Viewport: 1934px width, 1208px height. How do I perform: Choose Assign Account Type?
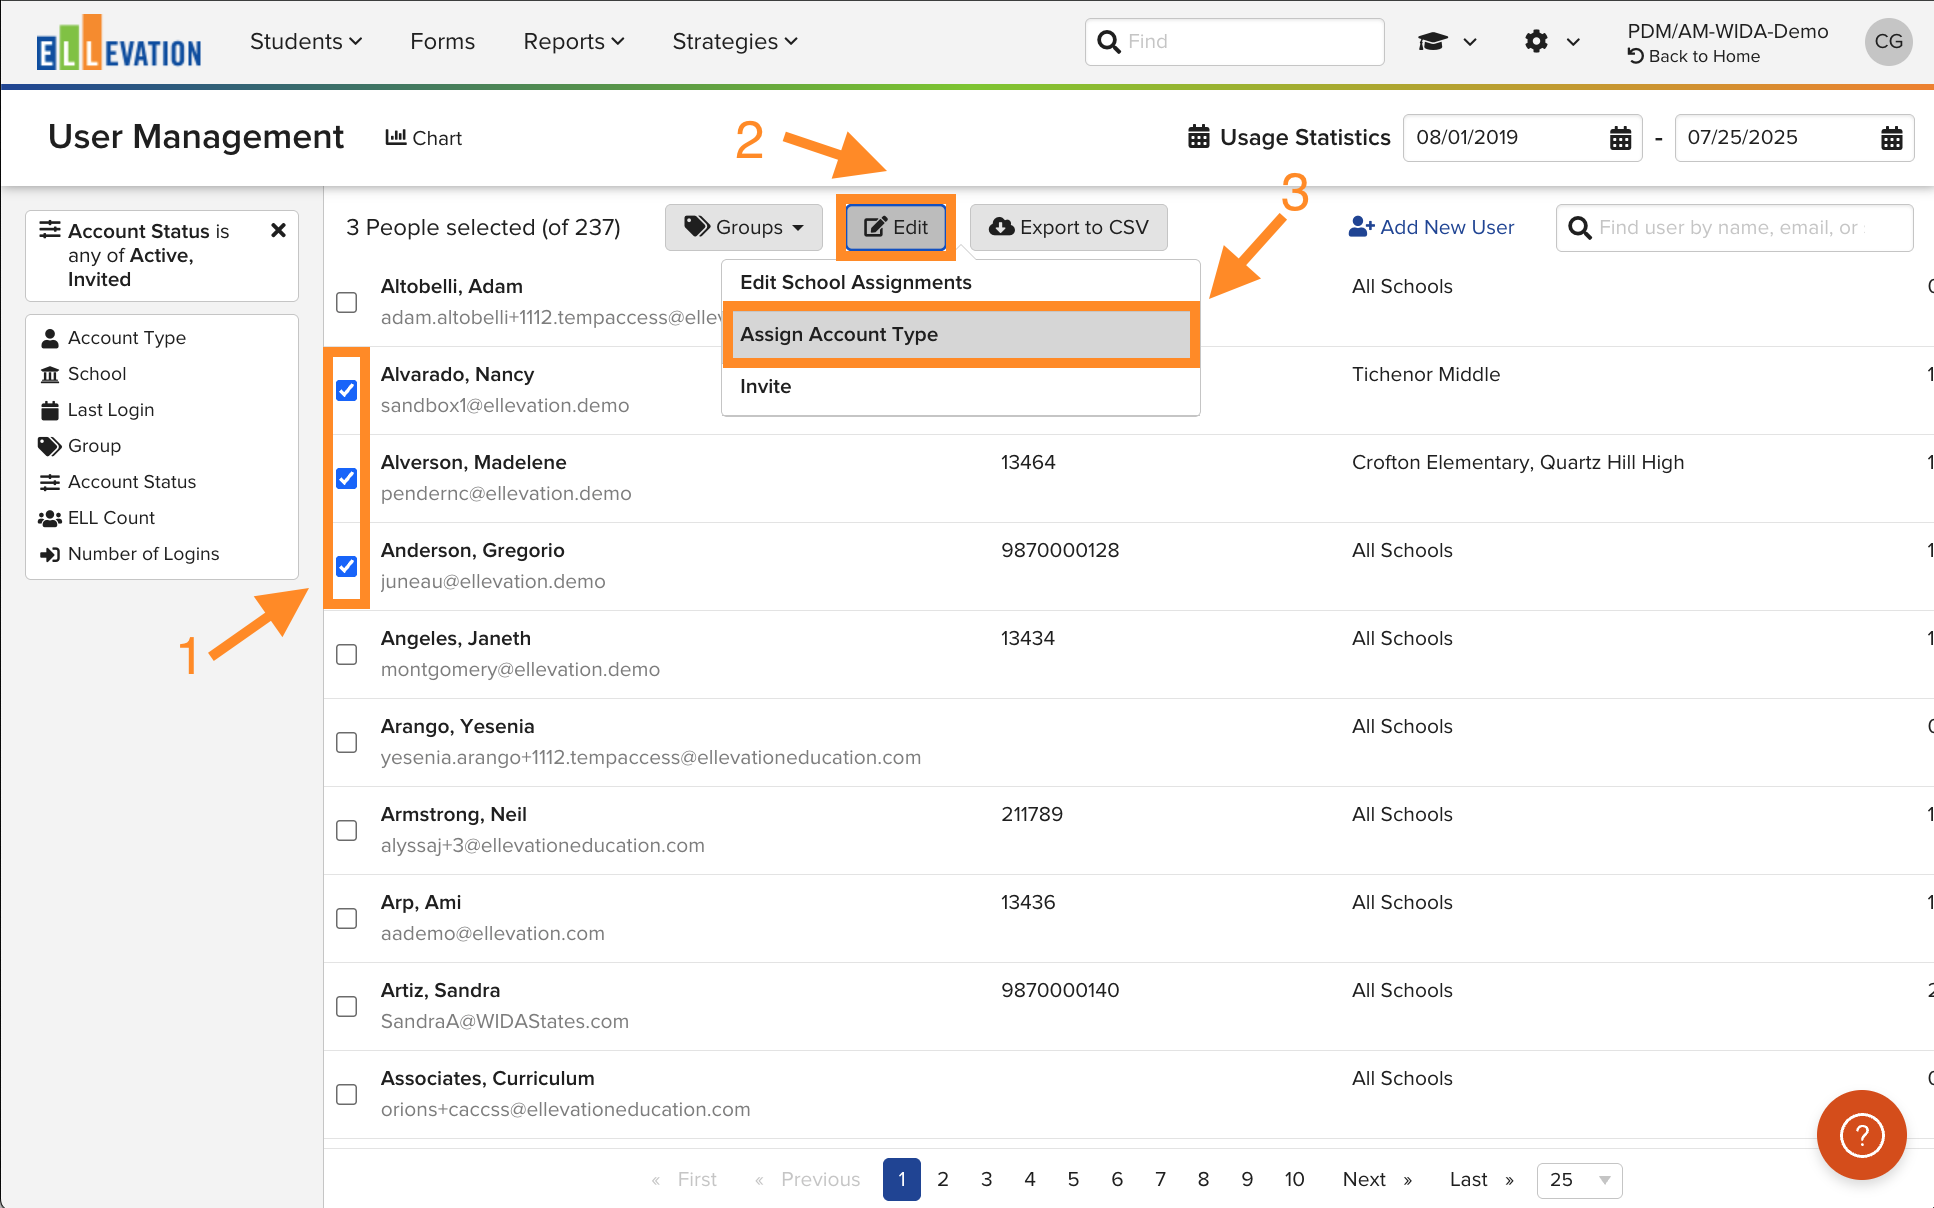click(960, 335)
